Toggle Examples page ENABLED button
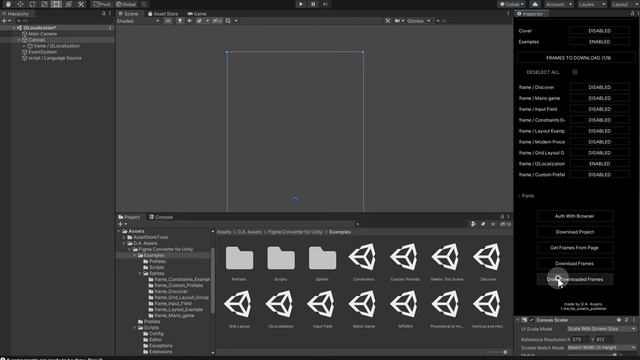This screenshot has width=640, height=360. (599, 42)
